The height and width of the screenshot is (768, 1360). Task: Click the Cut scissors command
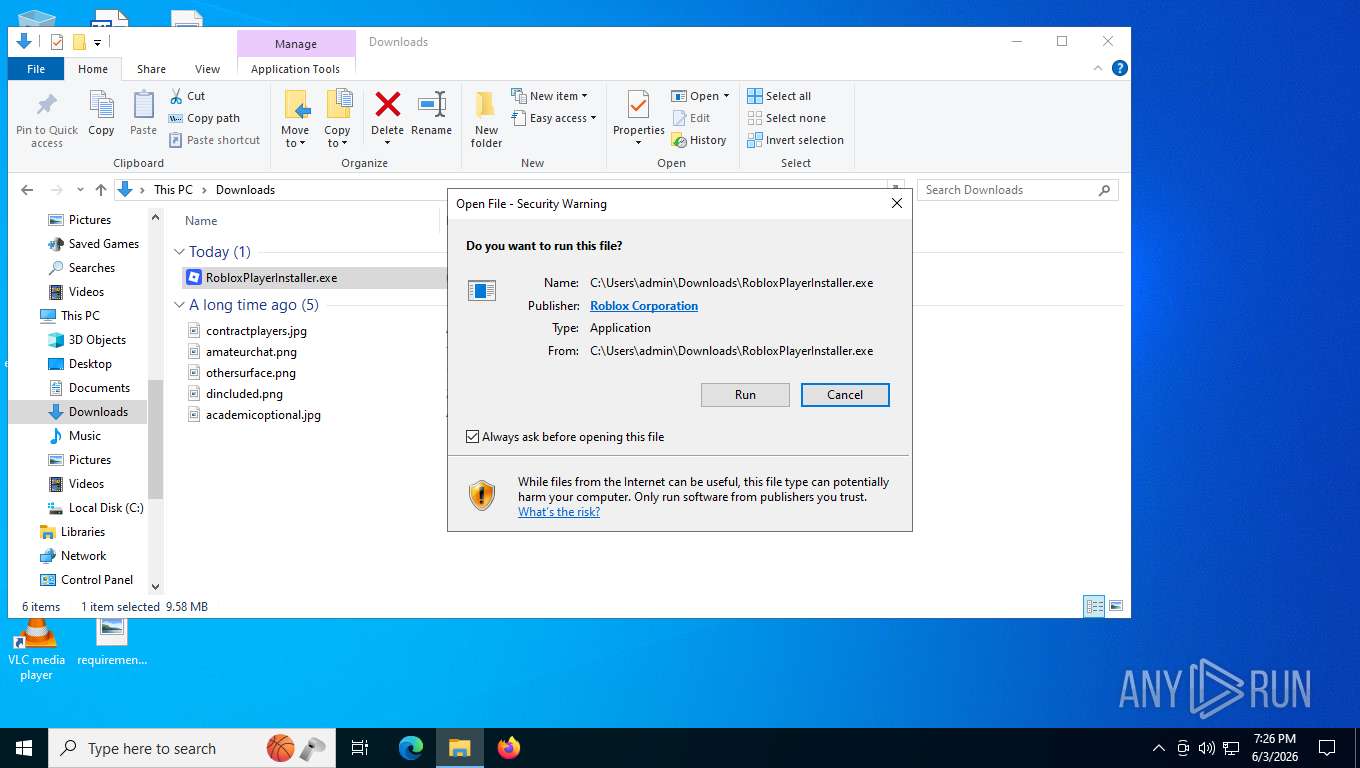187,96
